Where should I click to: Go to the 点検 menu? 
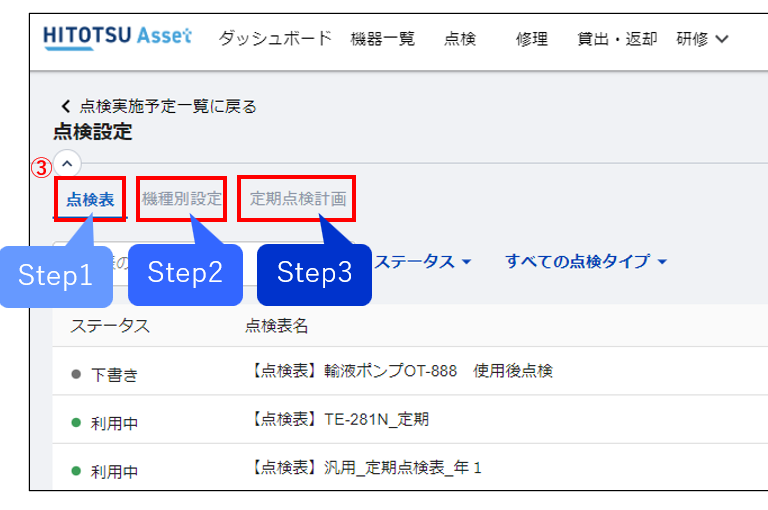pos(460,38)
